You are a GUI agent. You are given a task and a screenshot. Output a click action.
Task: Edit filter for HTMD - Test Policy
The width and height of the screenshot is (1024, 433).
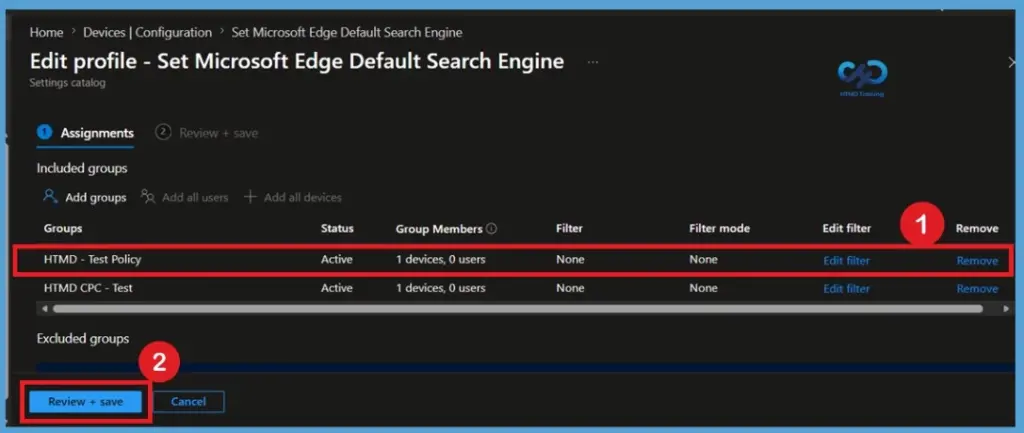pyautogui.click(x=846, y=261)
